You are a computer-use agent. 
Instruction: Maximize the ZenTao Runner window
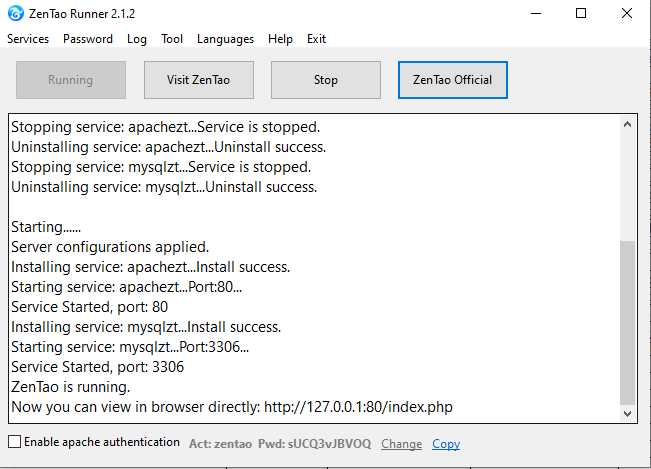(582, 13)
